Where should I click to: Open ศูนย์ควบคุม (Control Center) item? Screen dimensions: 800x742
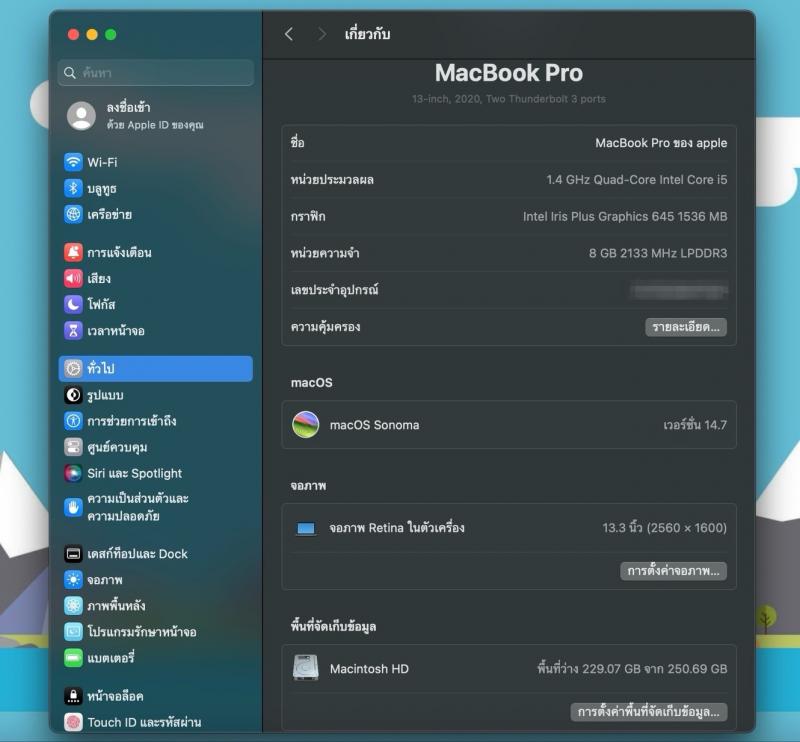[x=117, y=447]
